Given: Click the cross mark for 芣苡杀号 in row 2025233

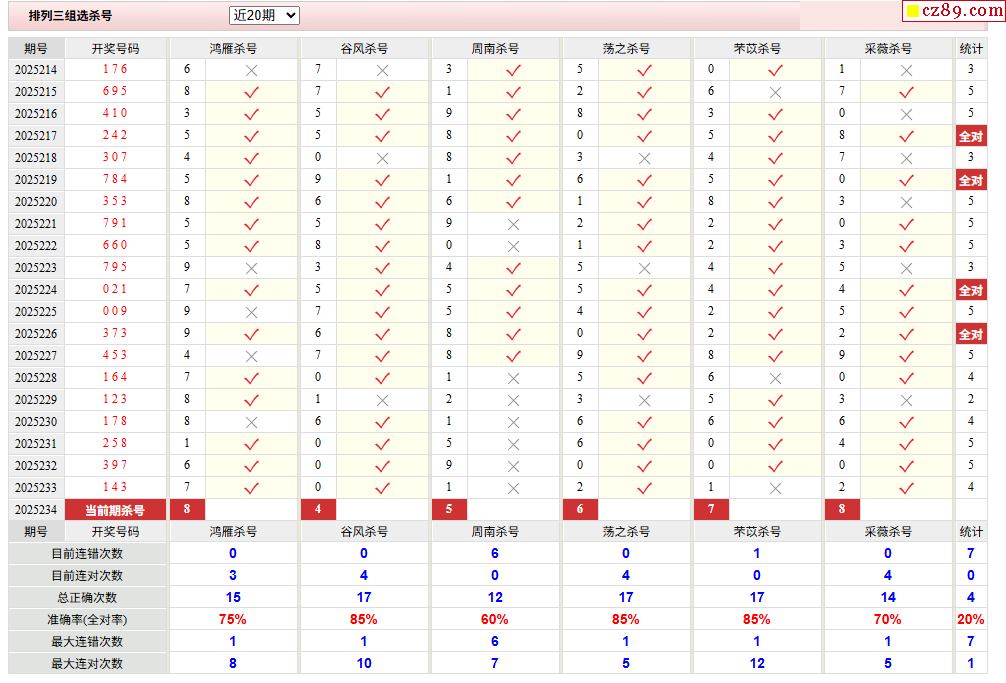Looking at the screenshot, I should [775, 489].
